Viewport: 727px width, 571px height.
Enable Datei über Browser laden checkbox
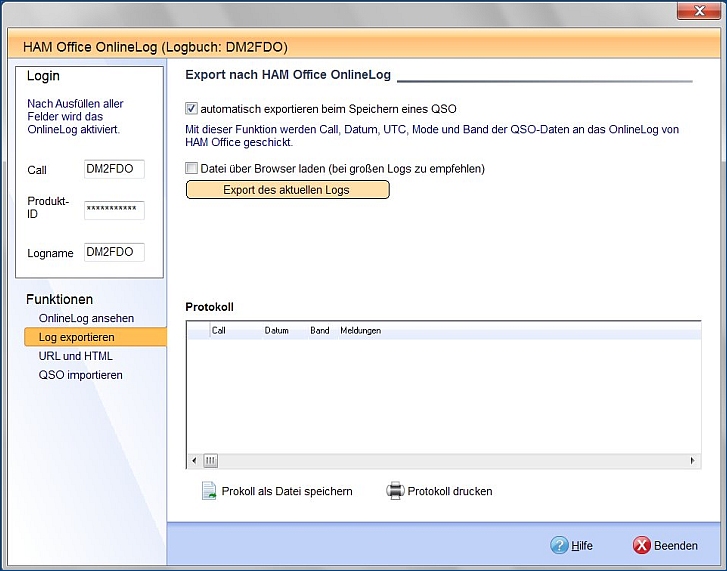click(x=191, y=168)
